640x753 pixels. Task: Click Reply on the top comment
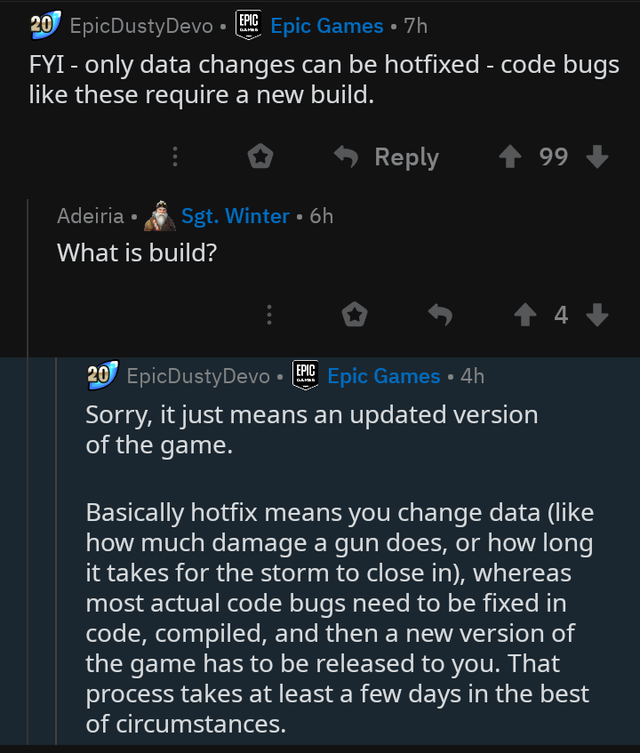[387, 157]
